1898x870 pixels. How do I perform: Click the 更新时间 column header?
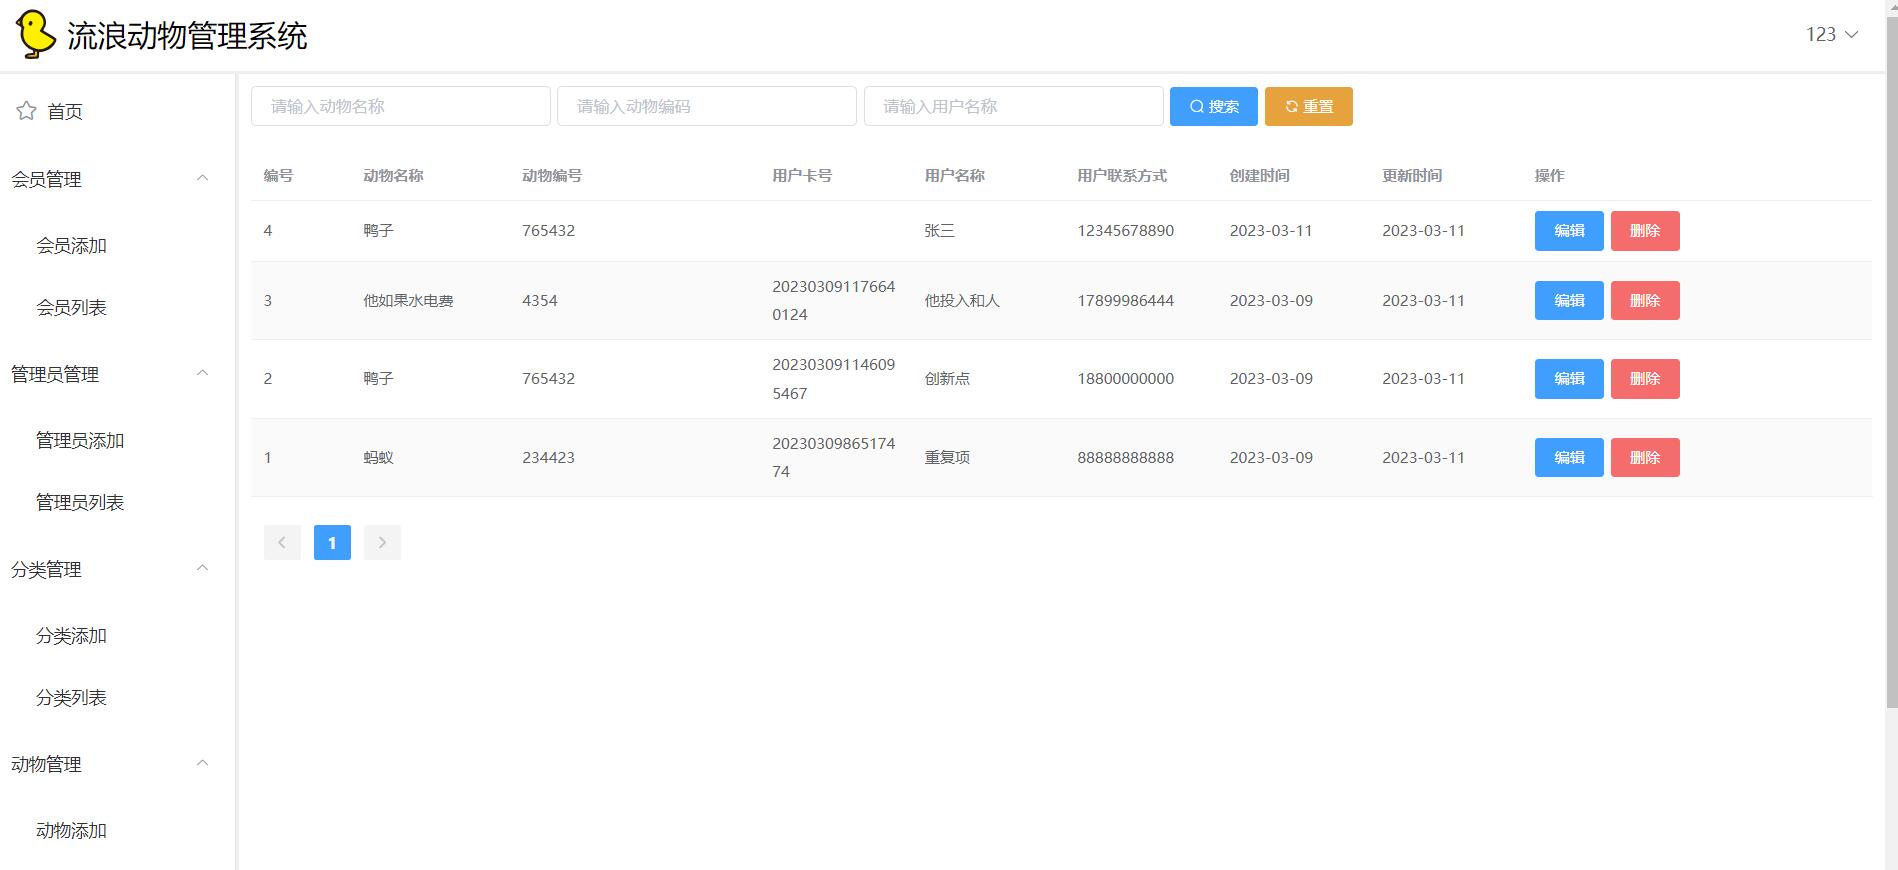[1412, 176]
